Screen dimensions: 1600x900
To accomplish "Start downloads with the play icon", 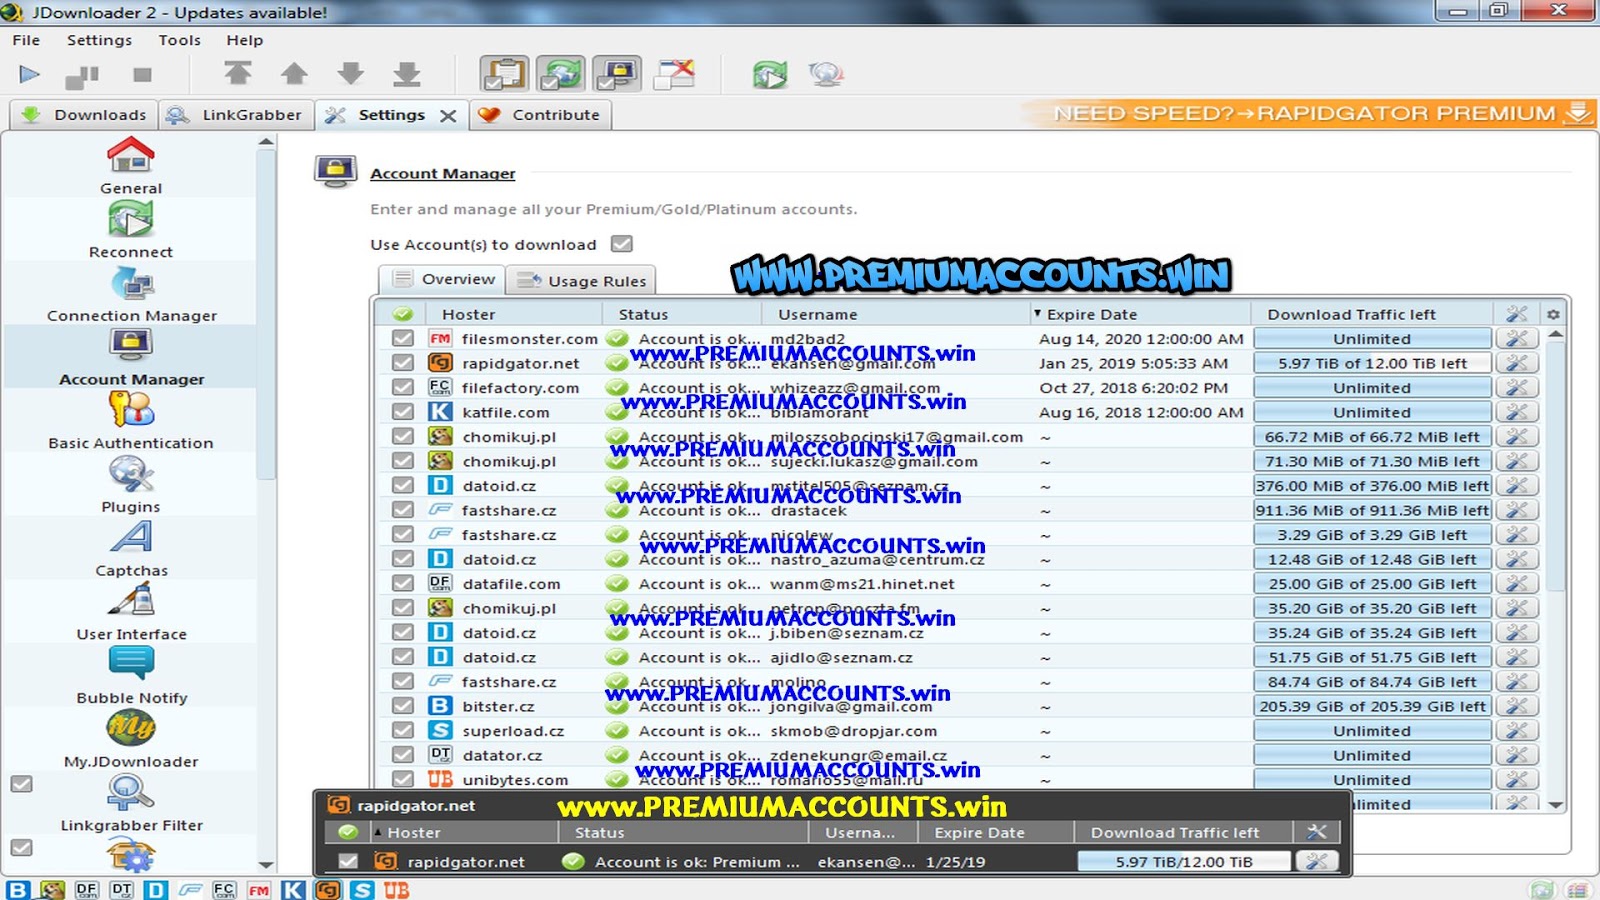I will (x=29, y=74).
